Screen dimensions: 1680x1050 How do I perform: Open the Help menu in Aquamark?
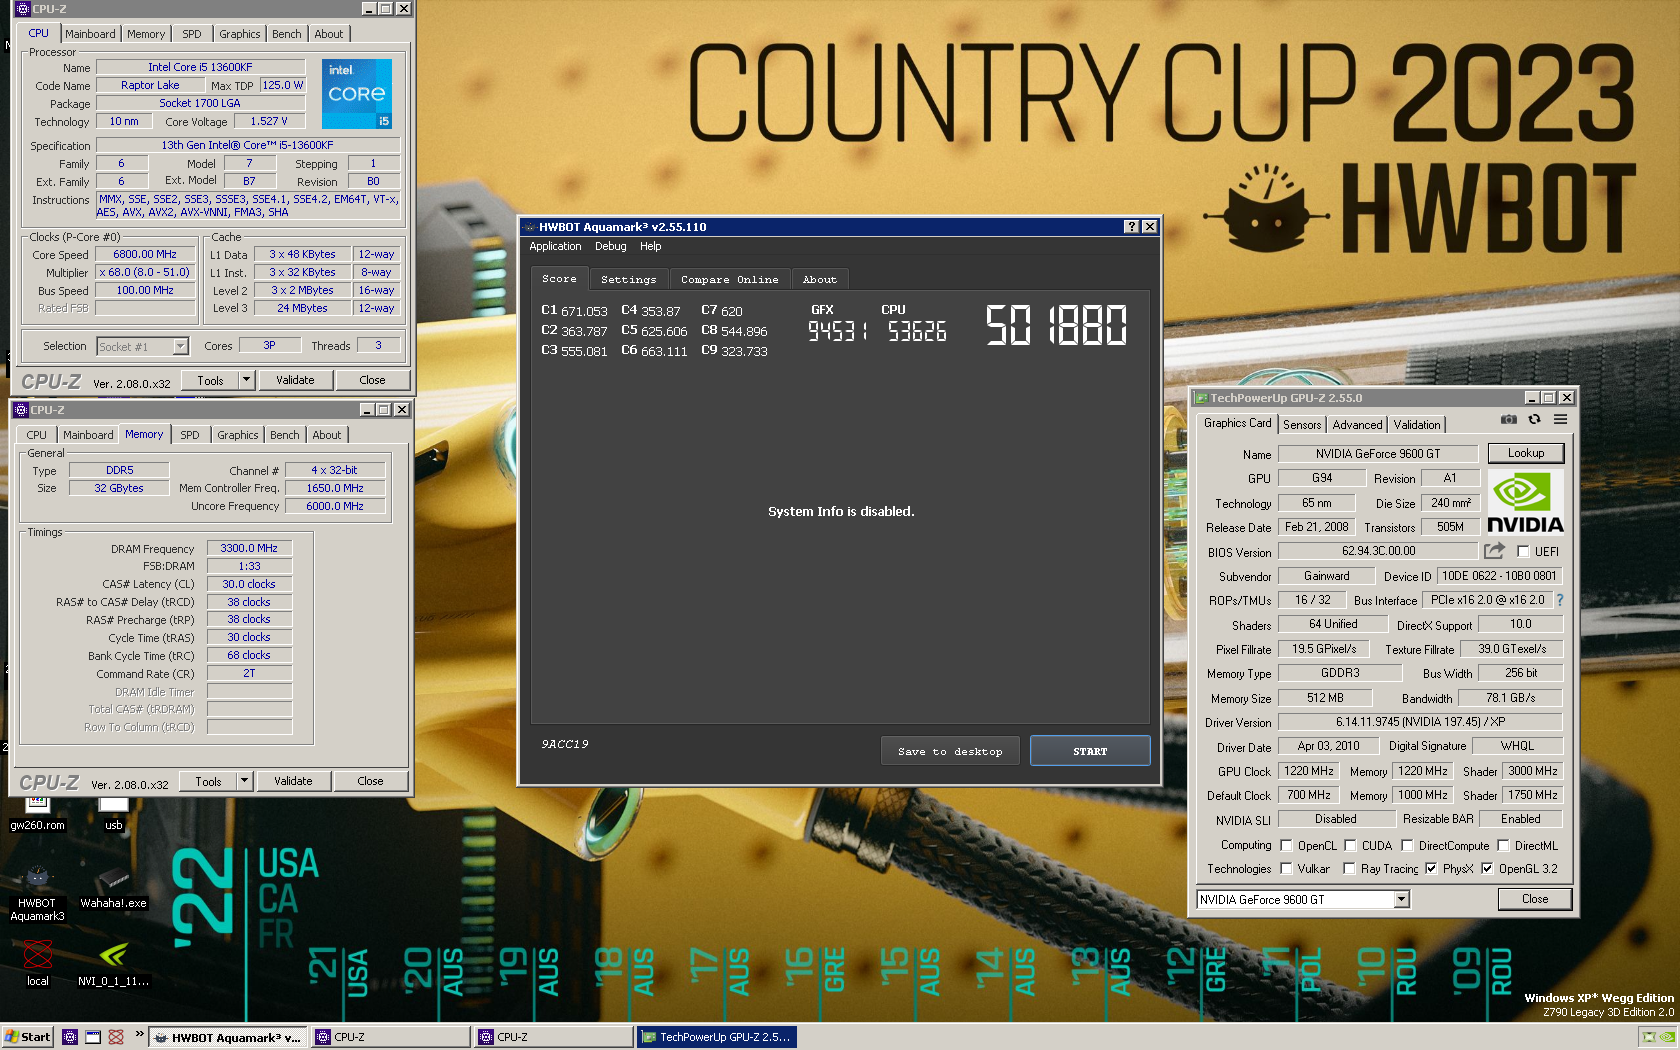(650, 247)
